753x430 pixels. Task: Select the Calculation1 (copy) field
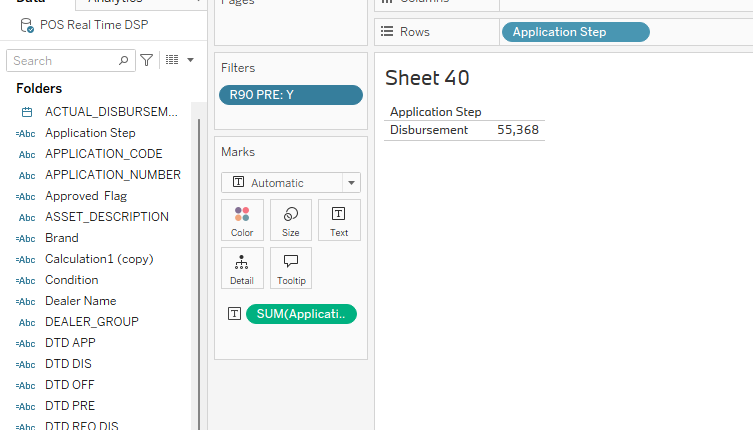click(99, 259)
